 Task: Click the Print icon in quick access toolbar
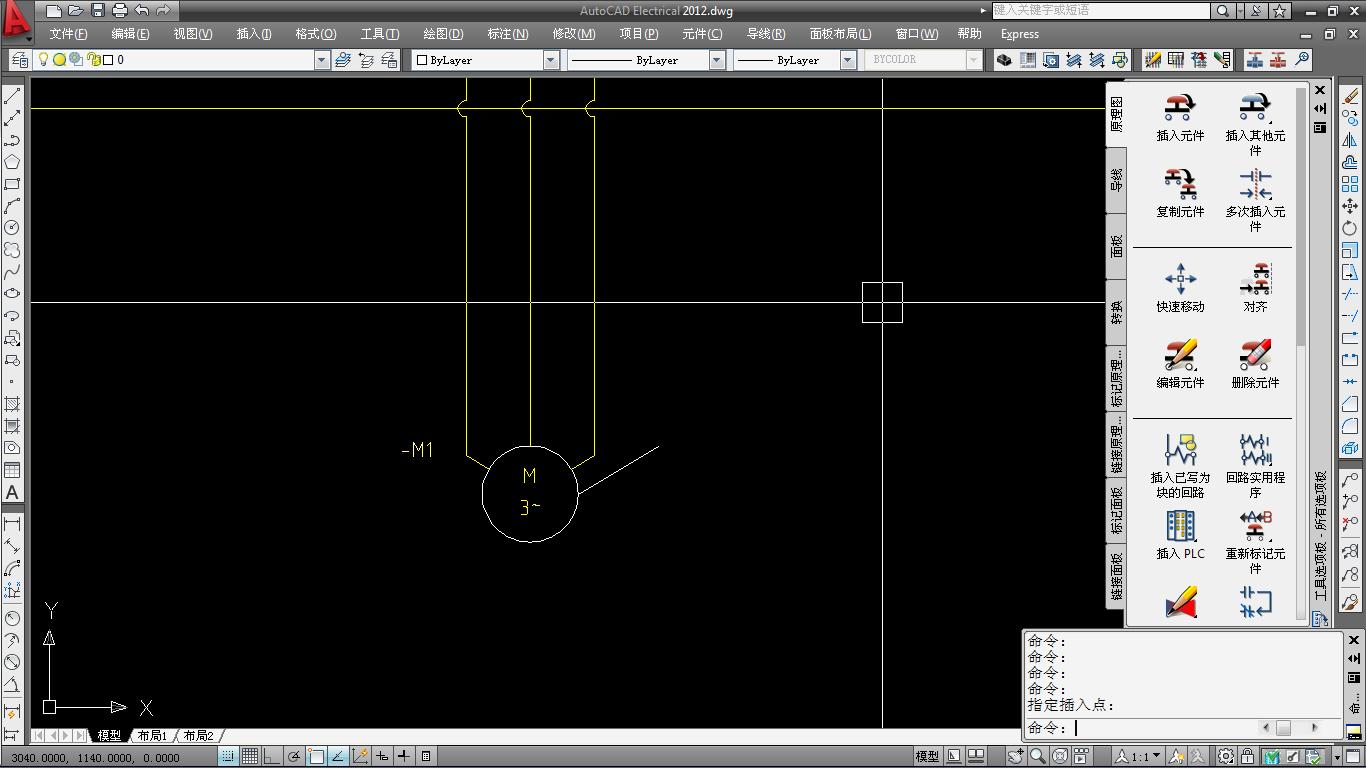(x=120, y=11)
